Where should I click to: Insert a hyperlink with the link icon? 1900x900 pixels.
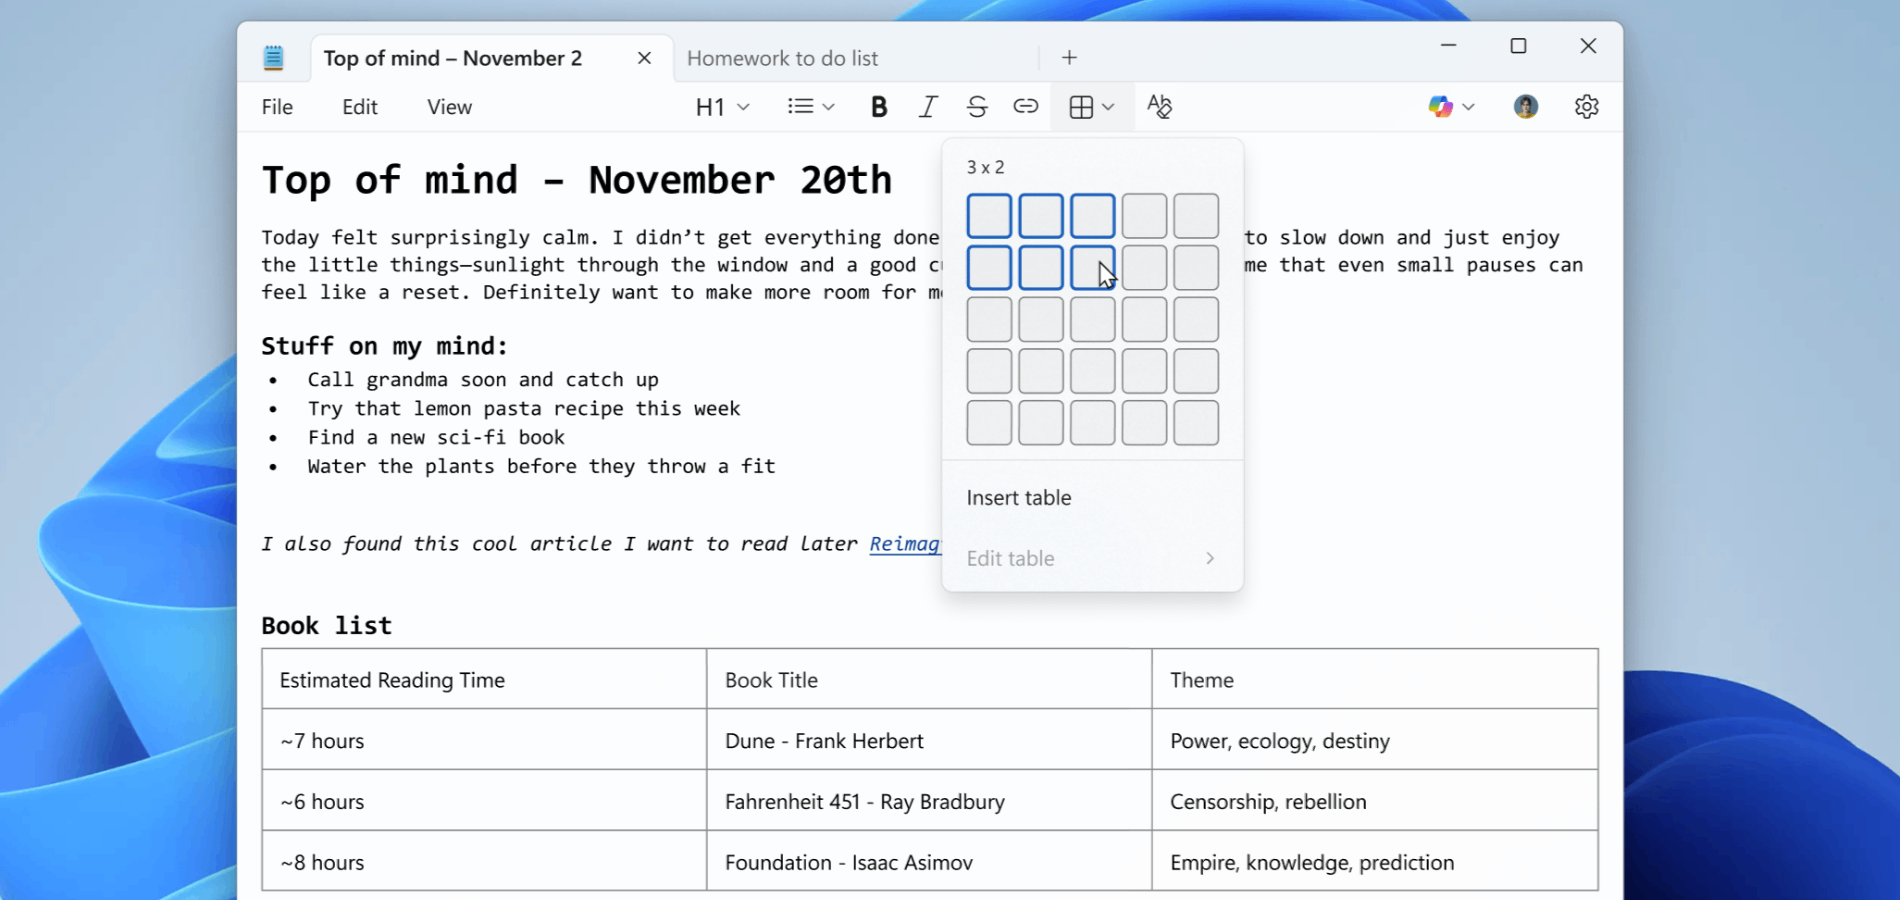coord(1026,107)
